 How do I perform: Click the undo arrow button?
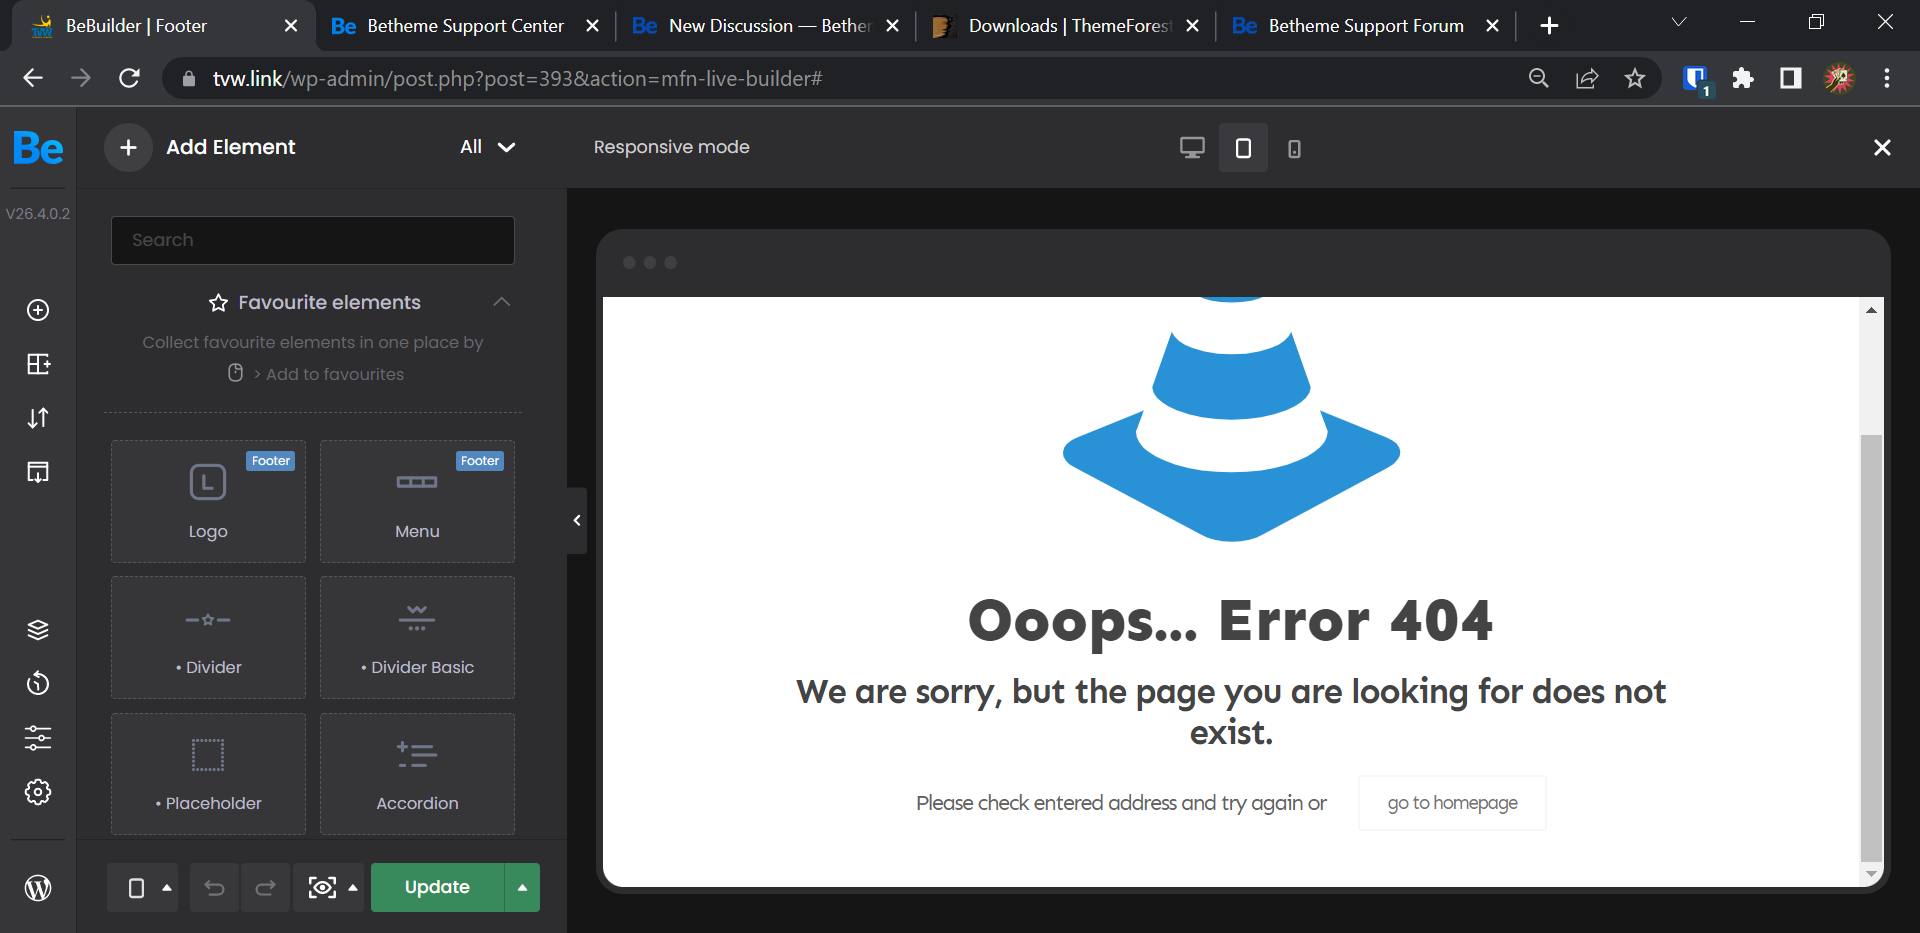pos(214,888)
